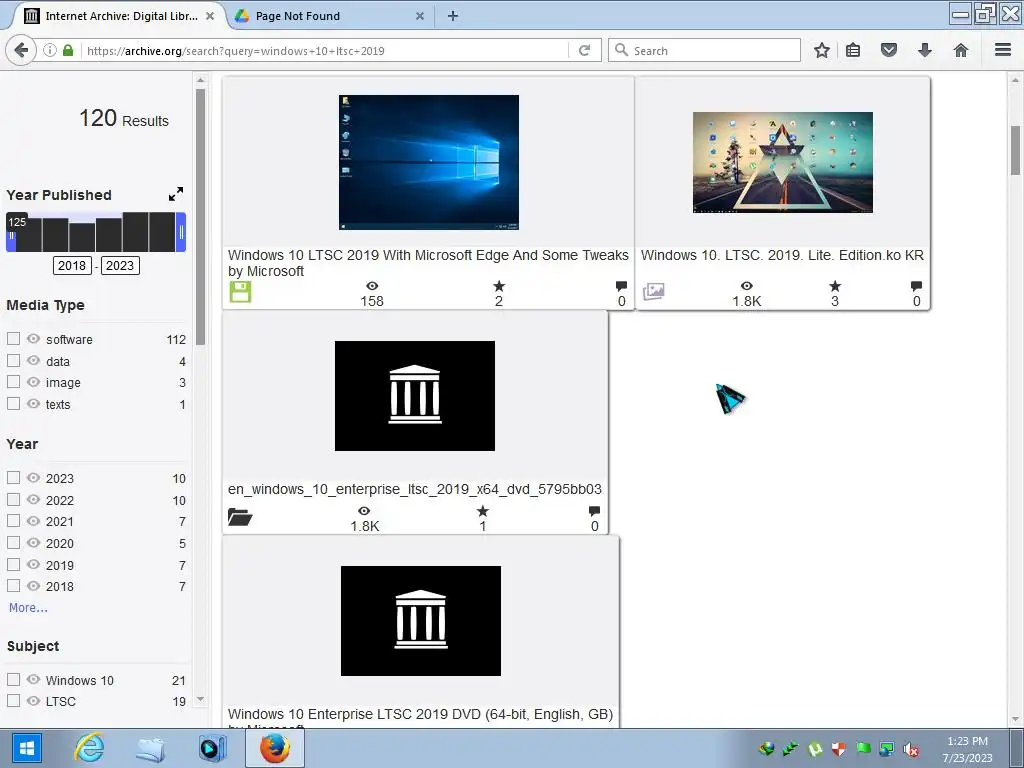Image resolution: width=1024 pixels, height=768 pixels.
Task: Click the favorites star on Edge Tweaks card
Action: point(499,286)
